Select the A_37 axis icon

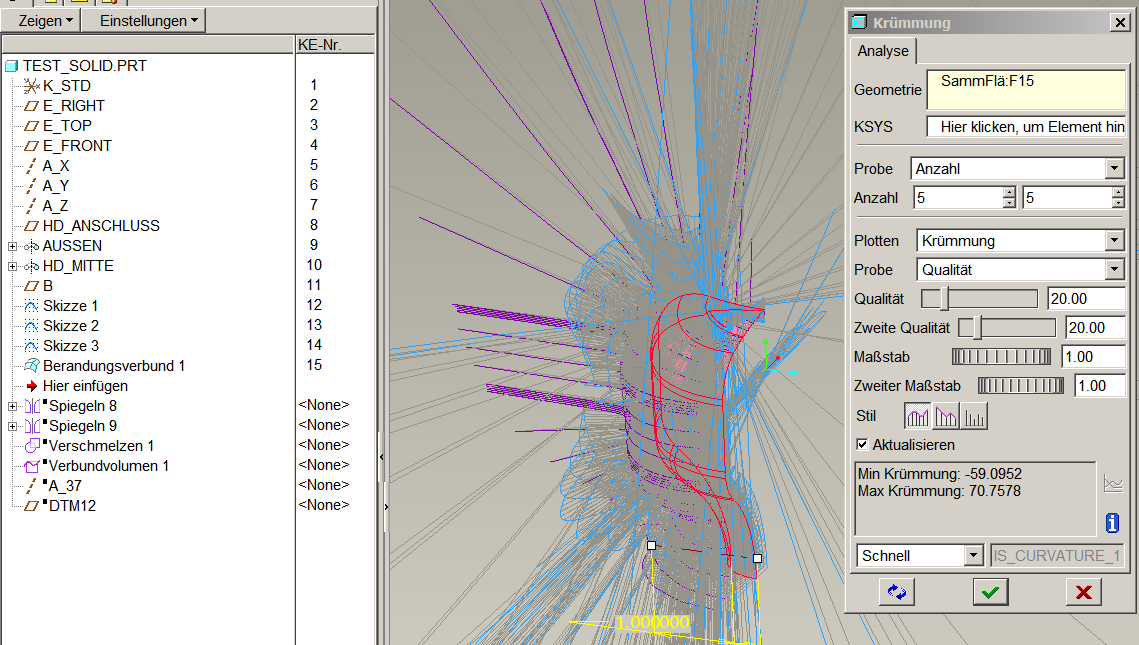tap(32, 486)
